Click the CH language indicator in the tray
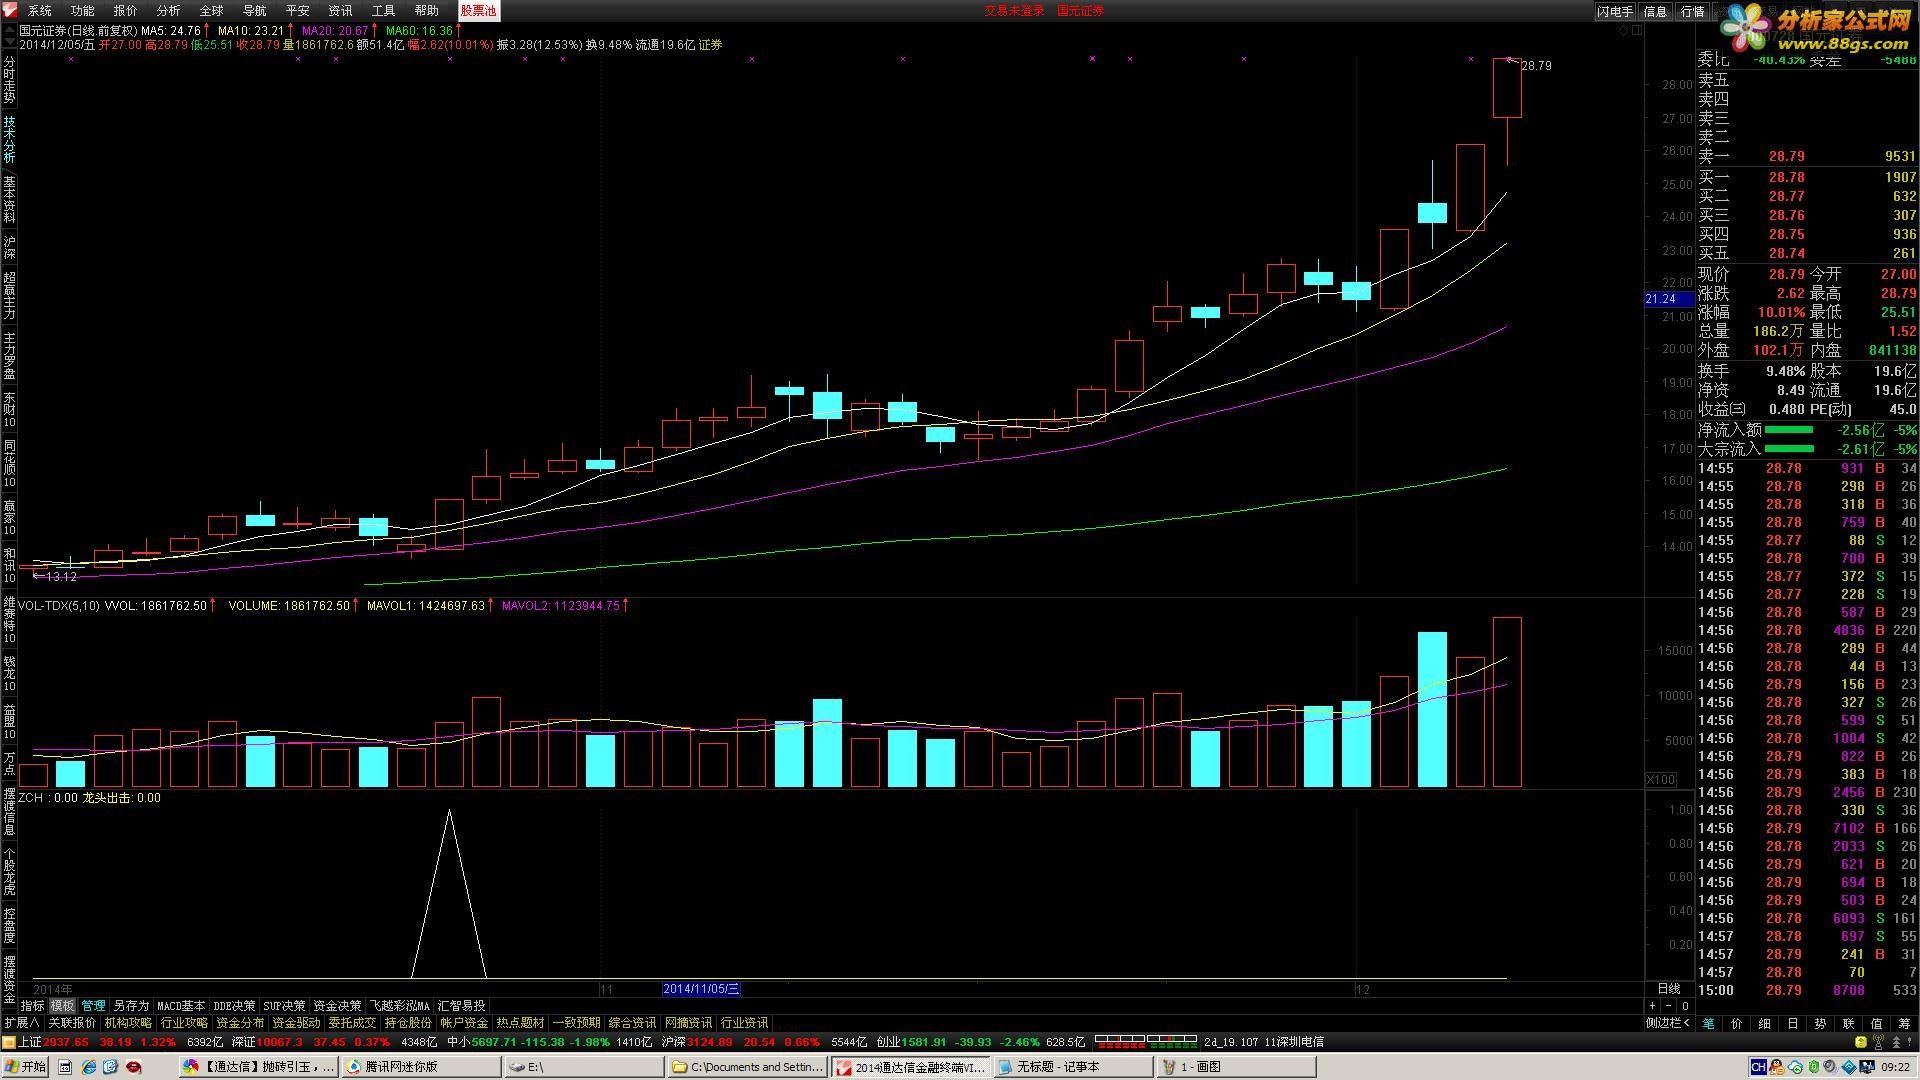This screenshot has height=1080, width=1920. pyautogui.click(x=1759, y=1067)
